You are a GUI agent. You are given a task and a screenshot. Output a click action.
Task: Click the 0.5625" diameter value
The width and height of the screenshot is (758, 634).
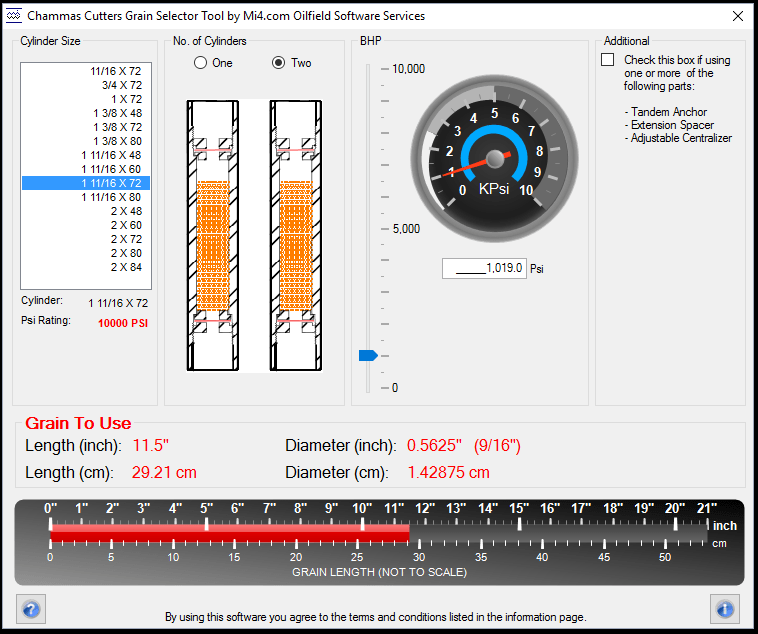pyautogui.click(x=434, y=445)
